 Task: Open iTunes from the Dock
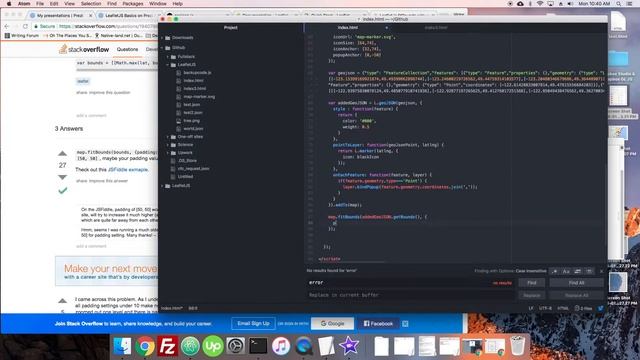click(281, 346)
